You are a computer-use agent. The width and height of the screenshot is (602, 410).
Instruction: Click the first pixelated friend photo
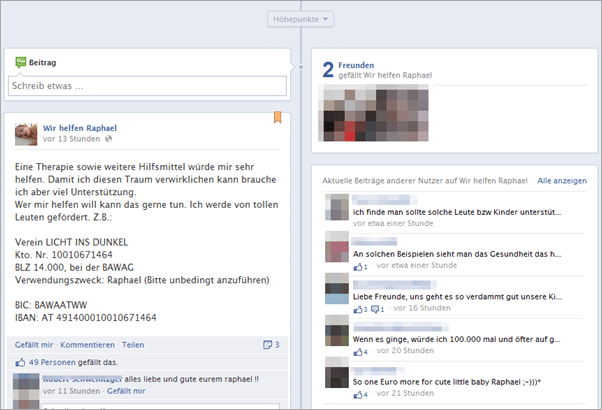coord(349,115)
